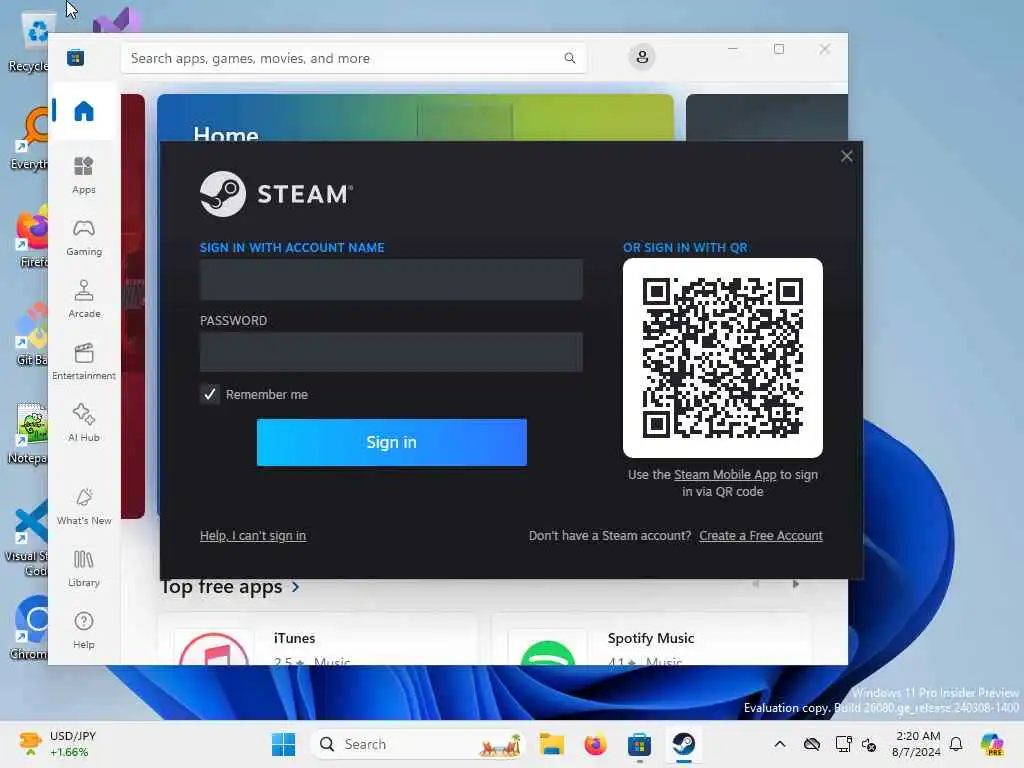Open the Windows Start menu
Viewport: 1024px width, 768px height.
(283, 744)
